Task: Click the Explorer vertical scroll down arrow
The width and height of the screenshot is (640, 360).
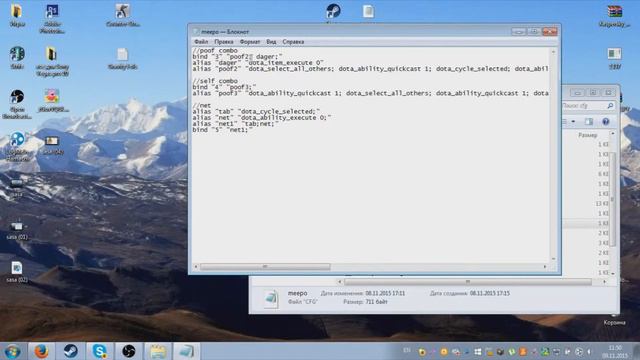Action: point(613,273)
